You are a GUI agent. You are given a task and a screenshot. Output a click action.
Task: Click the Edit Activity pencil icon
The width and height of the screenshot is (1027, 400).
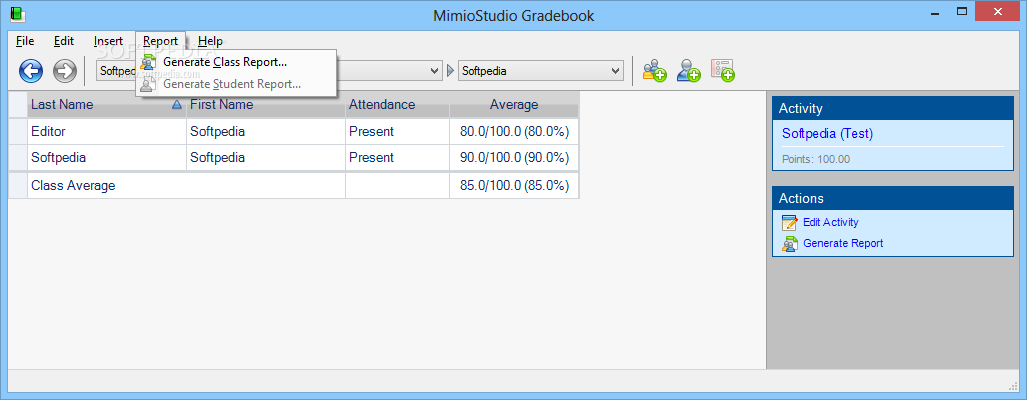point(790,223)
